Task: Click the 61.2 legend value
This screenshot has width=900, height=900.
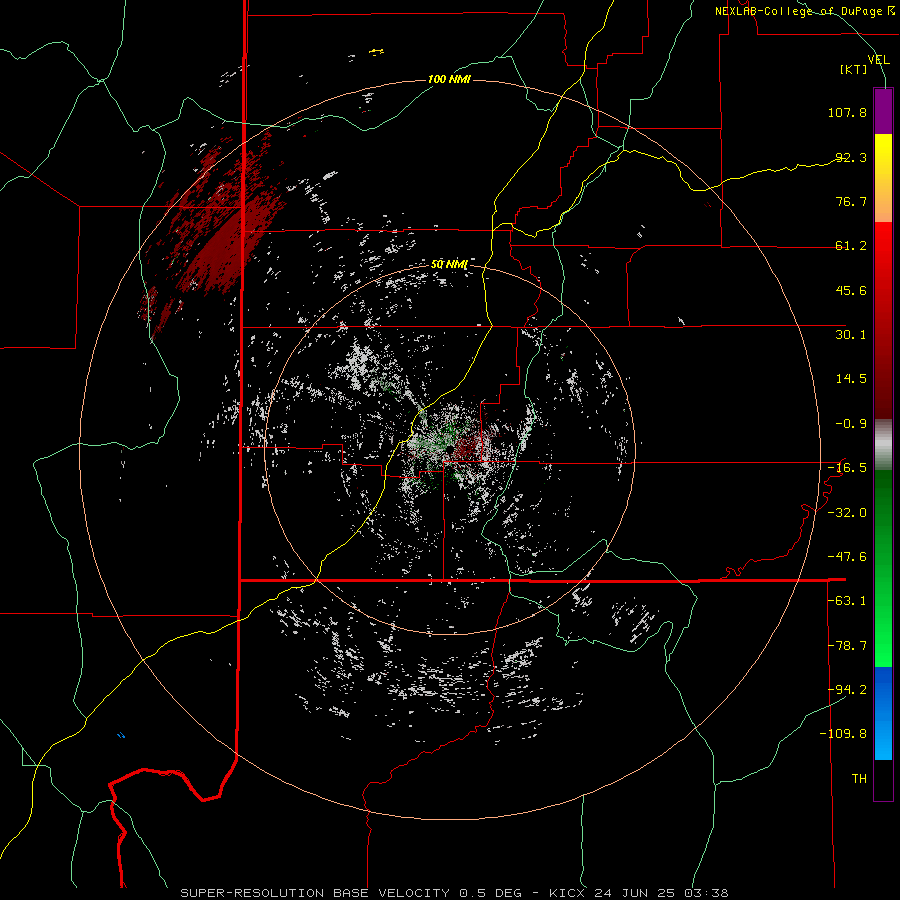Action: pos(851,246)
